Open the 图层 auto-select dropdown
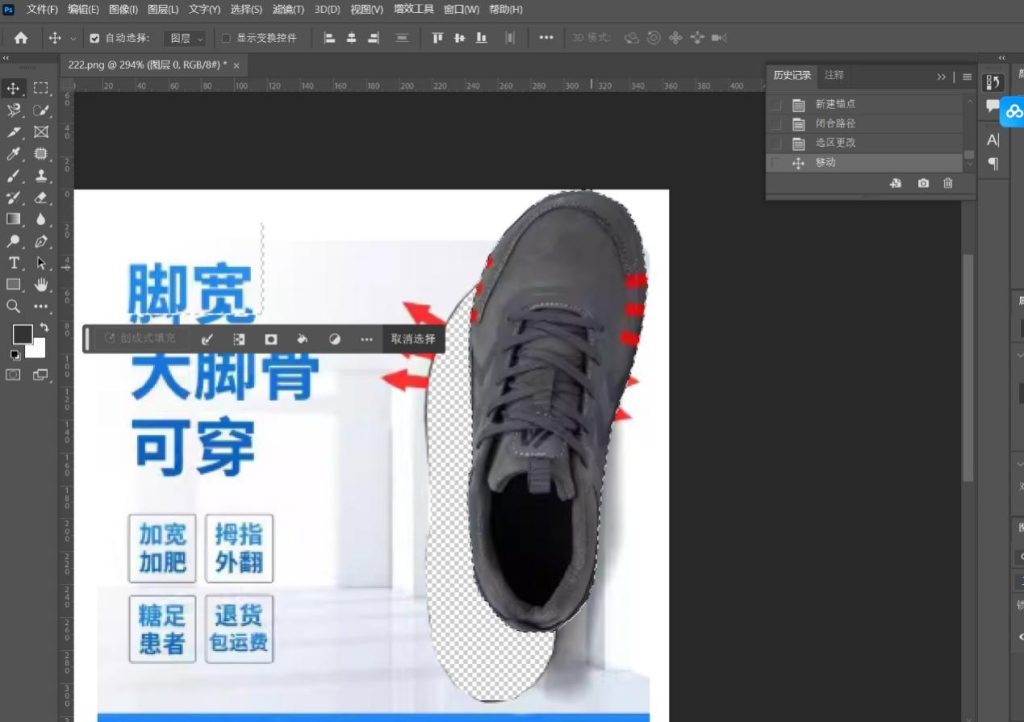Image resolution: width=1024 pixels, height=722 pixels. [x=186, y=38]
